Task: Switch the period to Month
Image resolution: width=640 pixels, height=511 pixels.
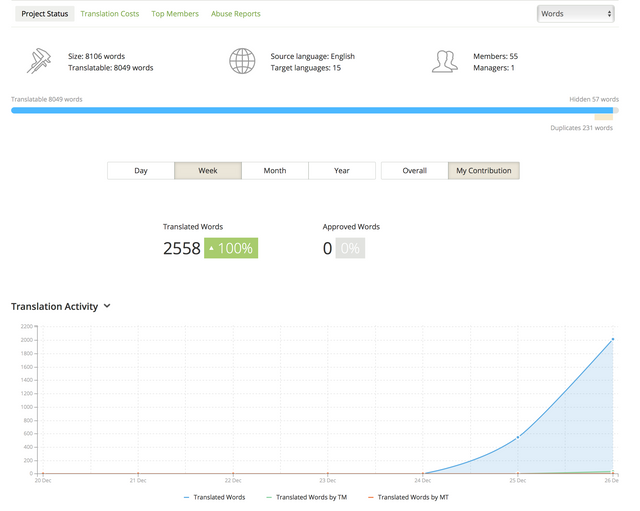Action: coord(275,171)
